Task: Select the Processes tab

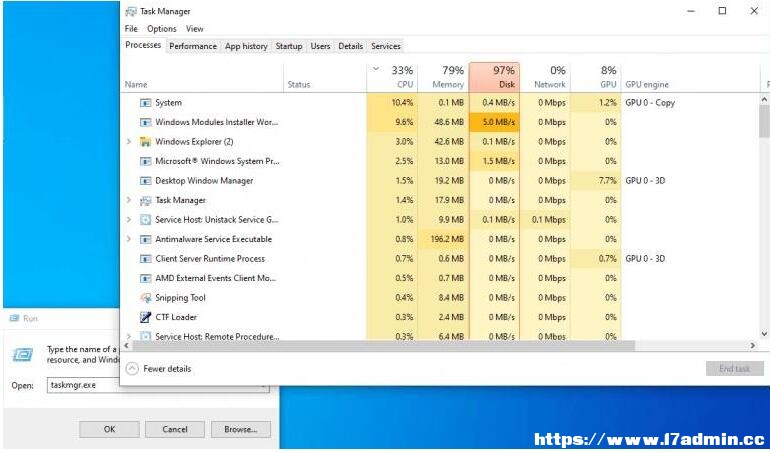Action: click(x=143, y=45)
